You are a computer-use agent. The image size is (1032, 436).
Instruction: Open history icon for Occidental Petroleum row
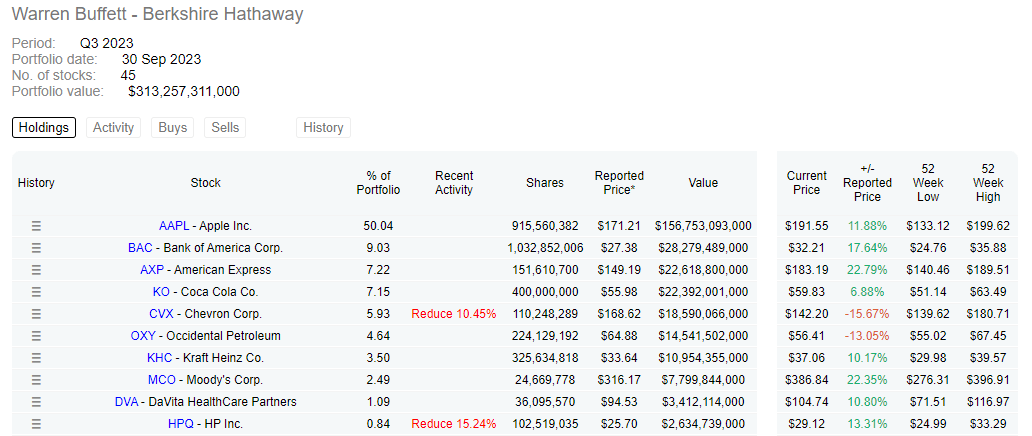(x=36, y=336)
